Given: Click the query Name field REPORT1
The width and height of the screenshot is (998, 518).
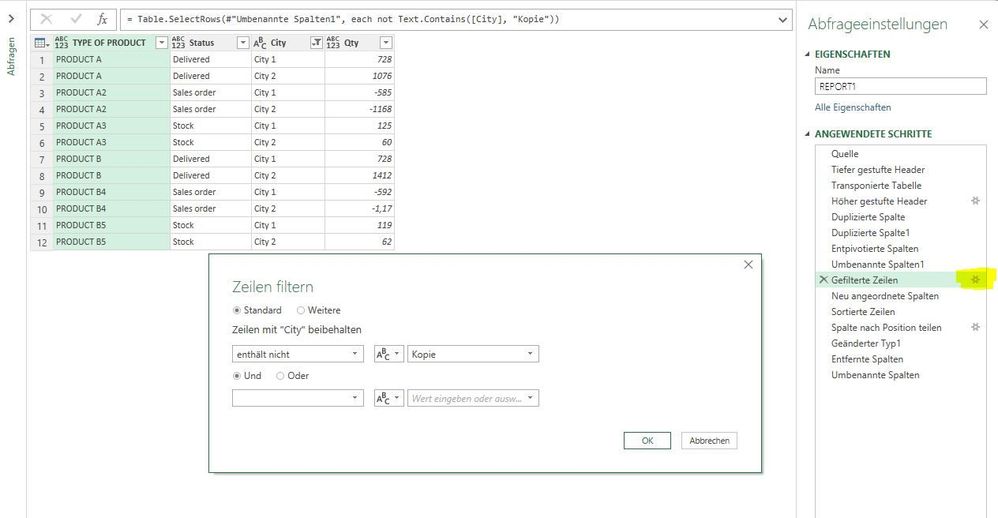Looking at the screenshot, I should click(901, 86).
